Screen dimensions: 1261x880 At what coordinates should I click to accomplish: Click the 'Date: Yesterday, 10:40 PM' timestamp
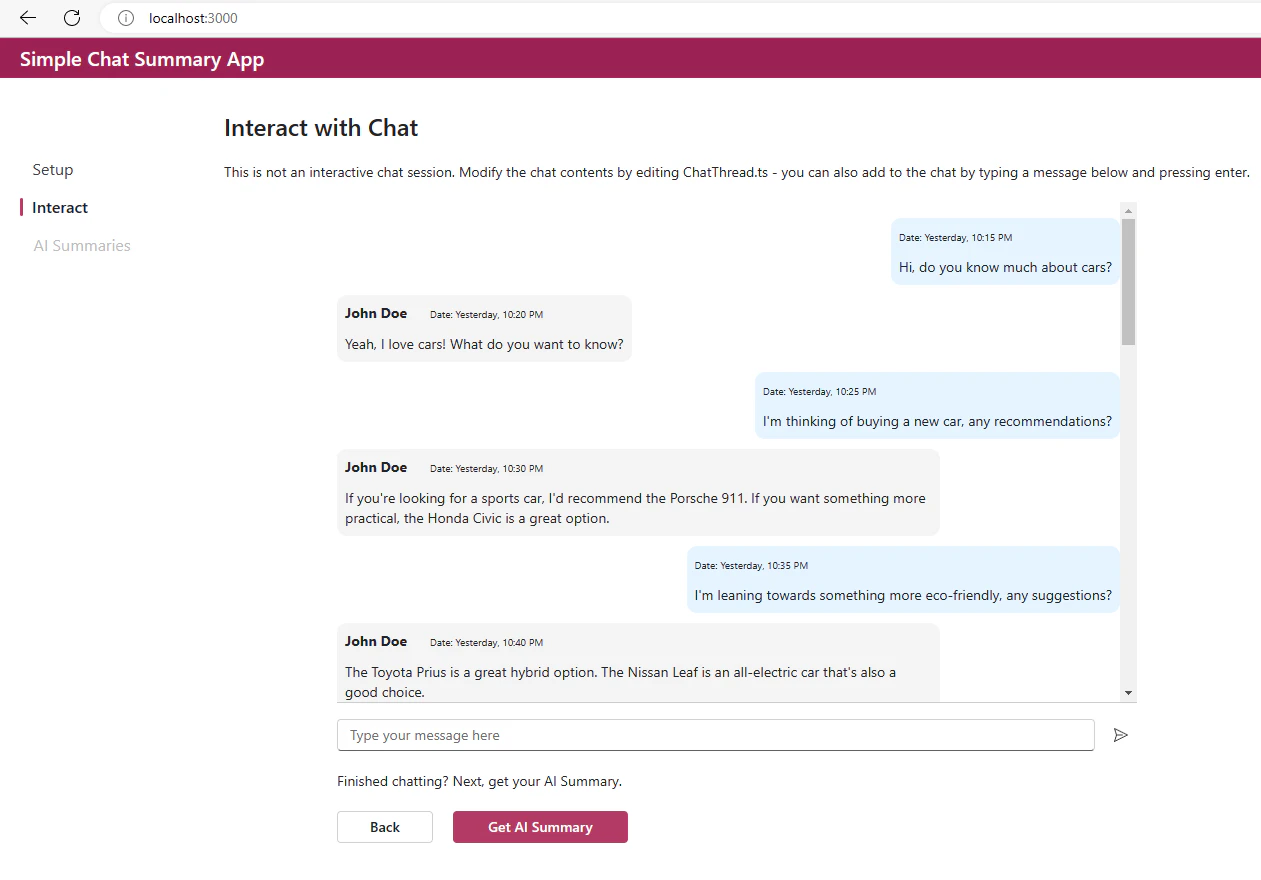(486, 643)
